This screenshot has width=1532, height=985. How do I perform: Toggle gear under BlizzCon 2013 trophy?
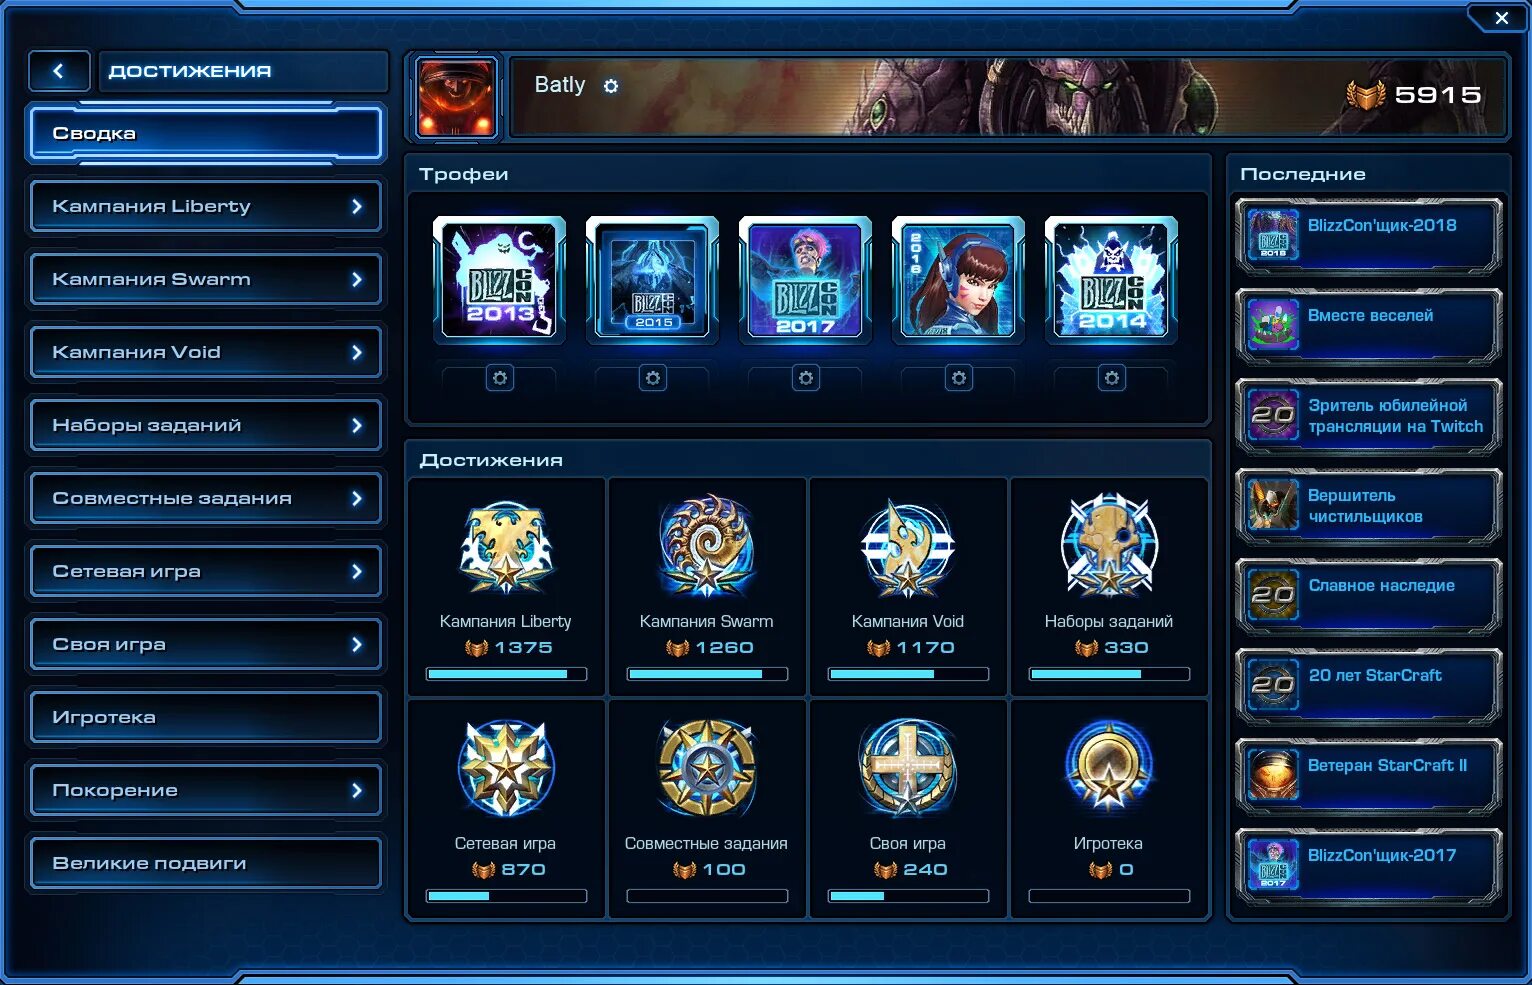[x=500, y=378]
